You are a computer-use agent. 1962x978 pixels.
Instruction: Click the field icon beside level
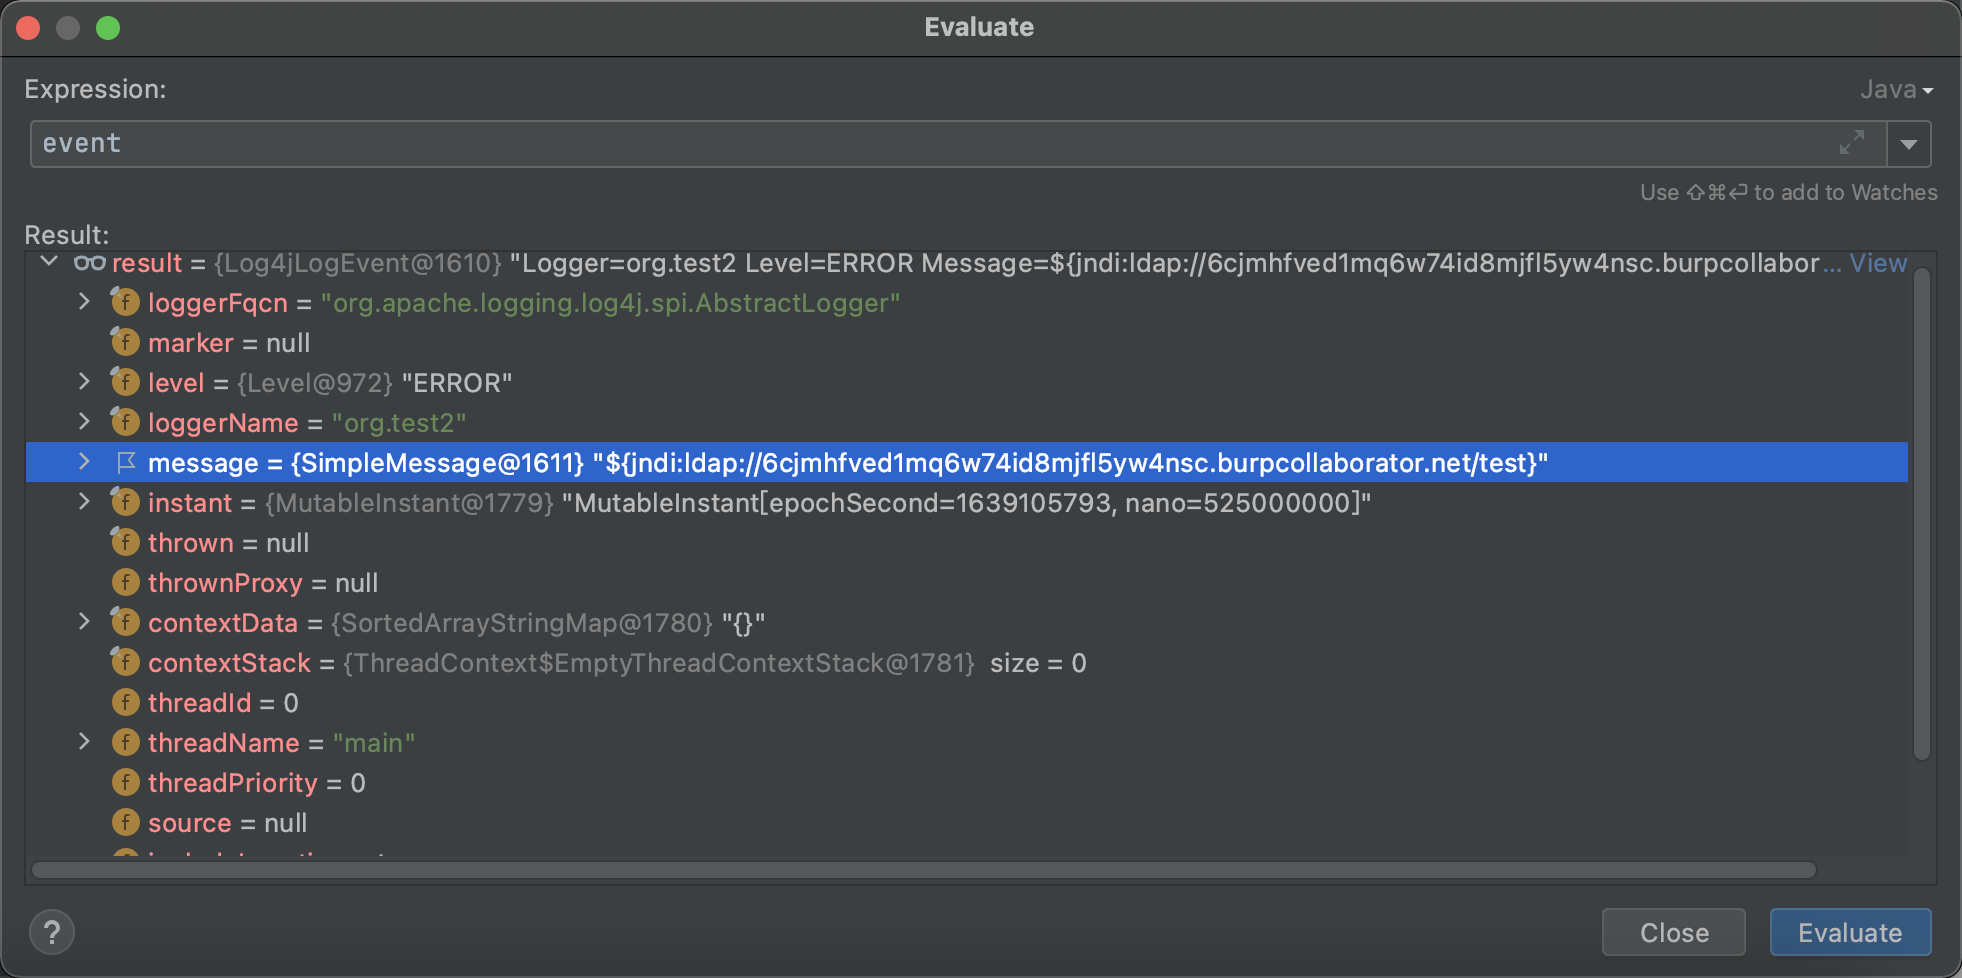(x=125, y=382)
